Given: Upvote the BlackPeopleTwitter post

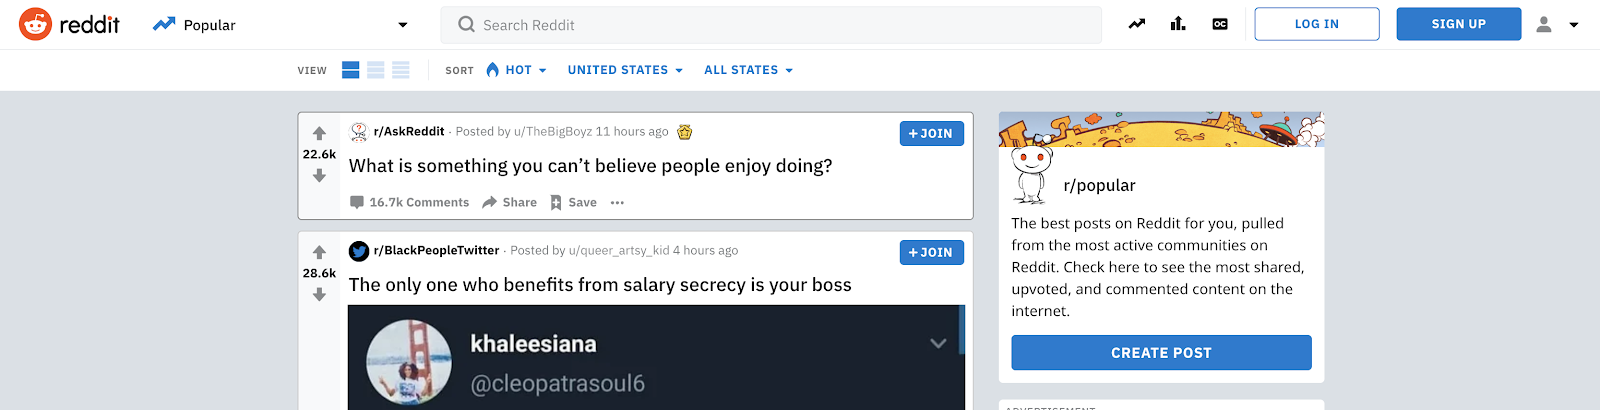Looking at the screenshot, I should click(x=319, y=252).
